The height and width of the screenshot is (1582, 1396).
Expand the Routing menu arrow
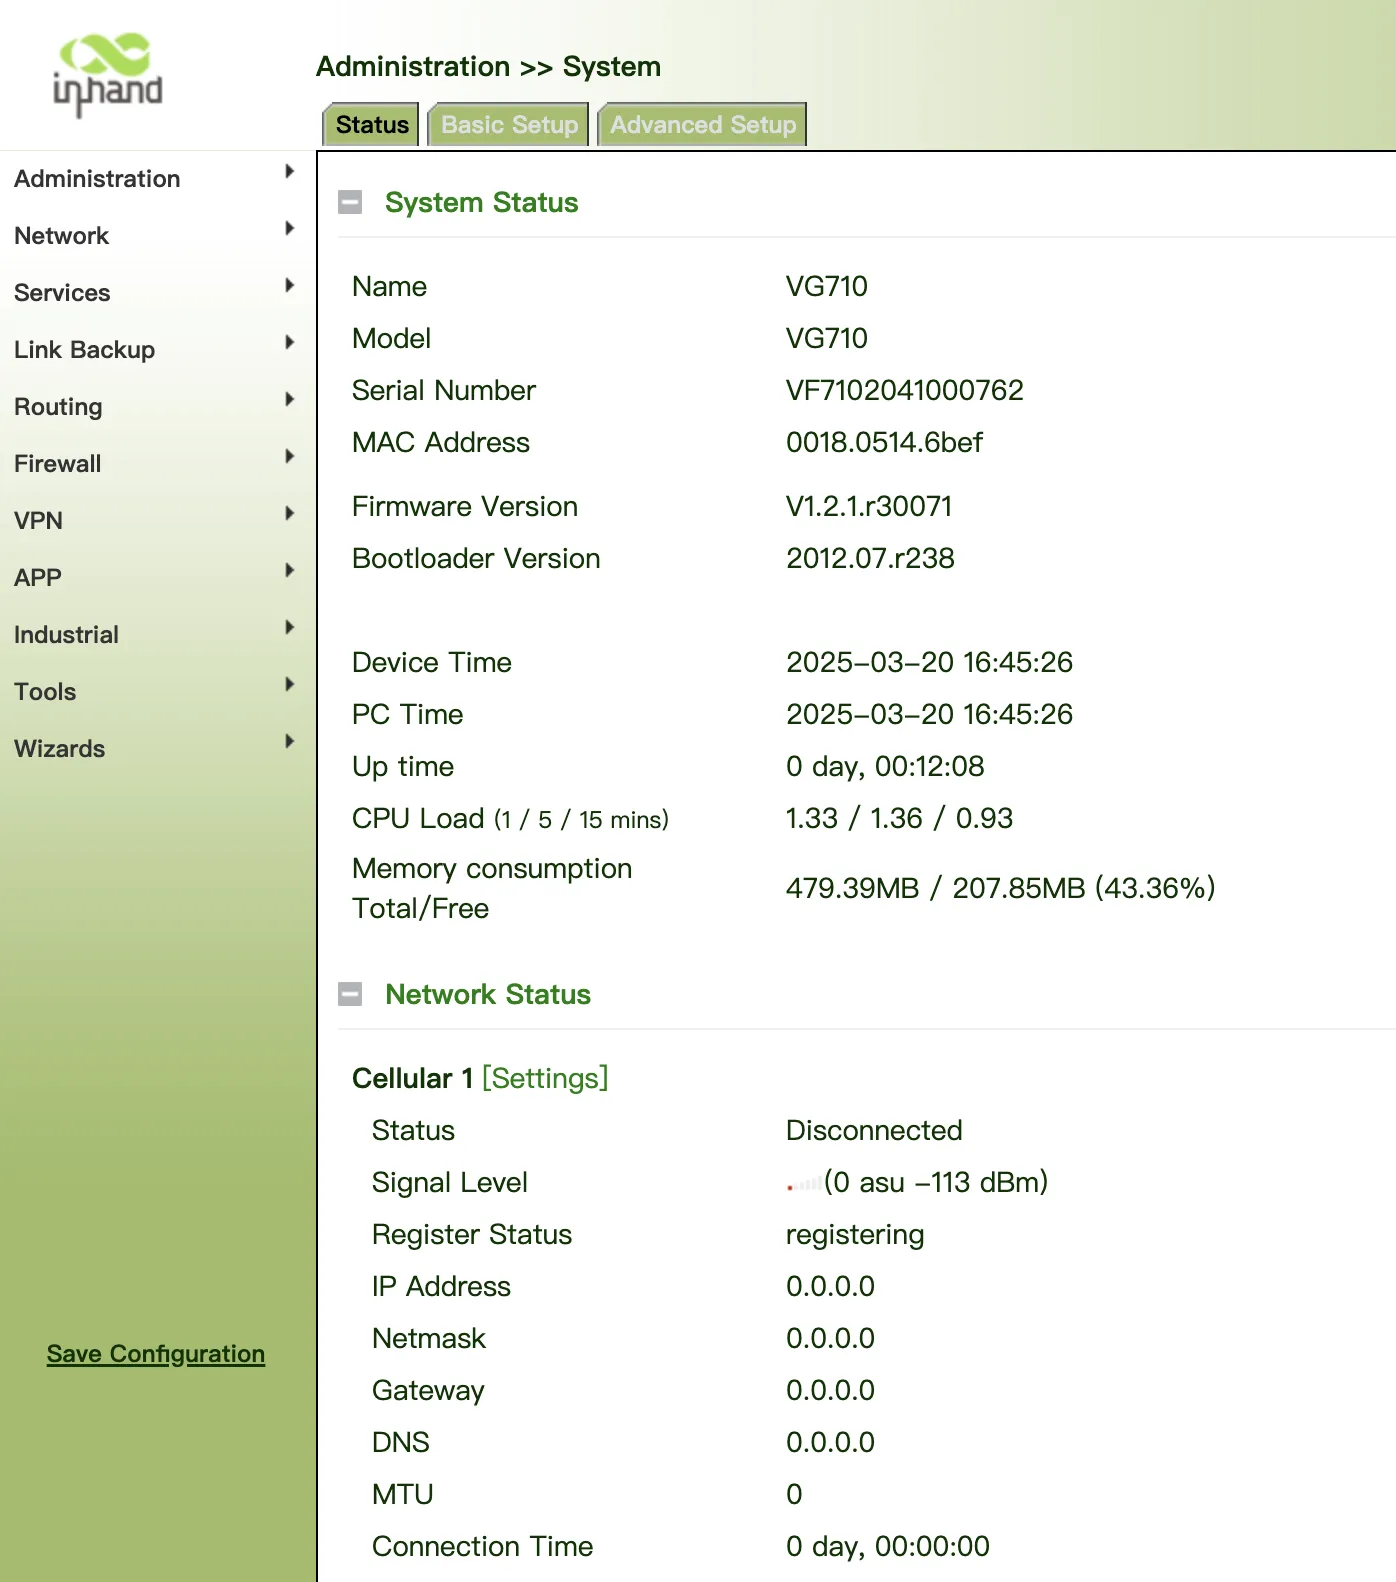(x=289, y=399)
